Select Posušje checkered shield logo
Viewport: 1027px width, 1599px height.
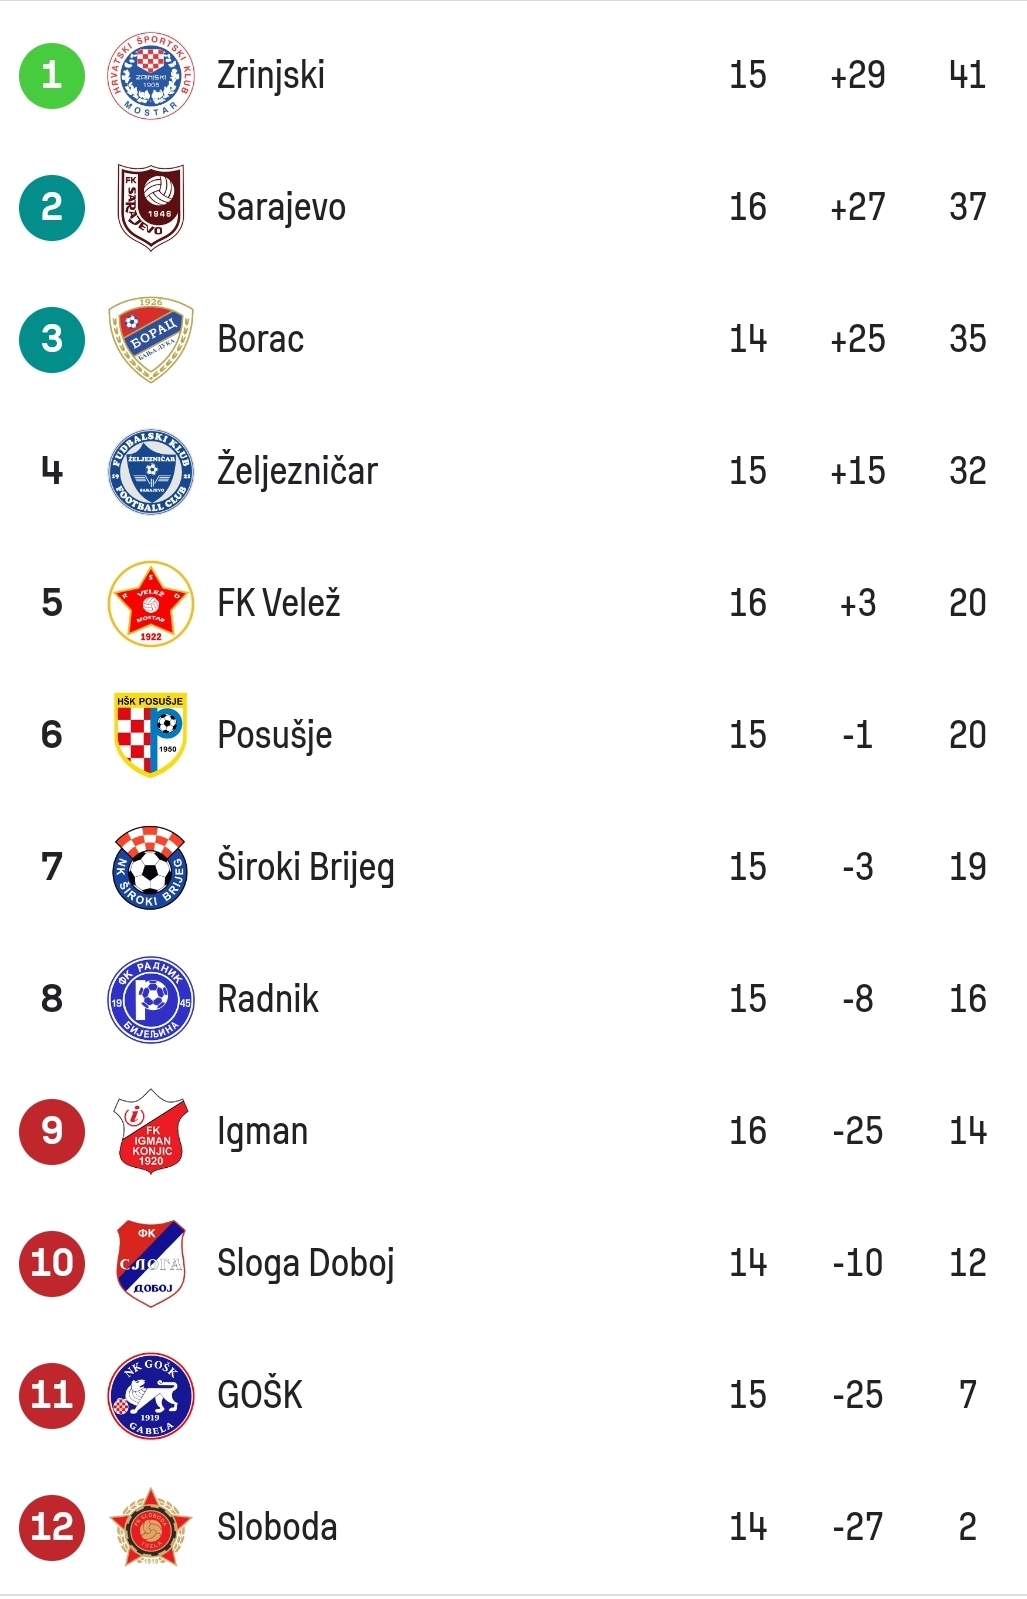pos(150,735)
